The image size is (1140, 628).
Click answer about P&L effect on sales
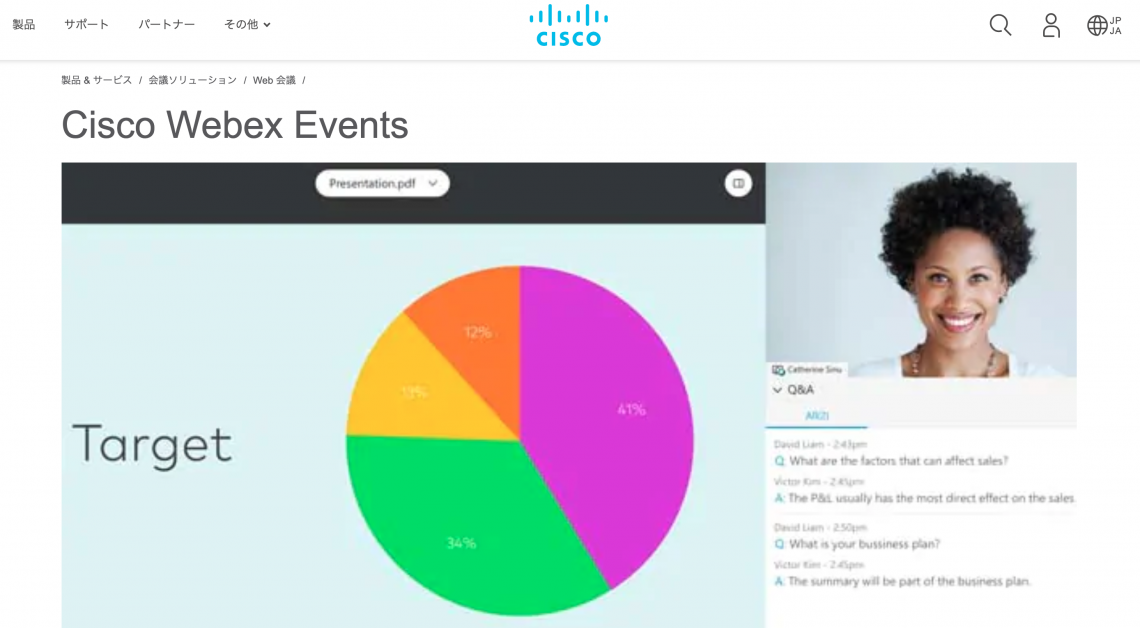point(931,498)
